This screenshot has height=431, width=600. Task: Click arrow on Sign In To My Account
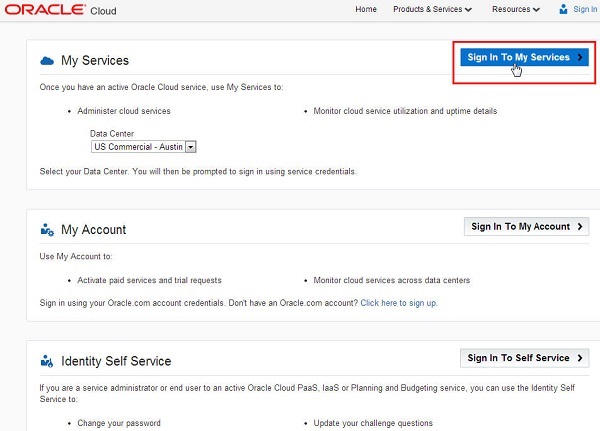(x=579, y=227)
